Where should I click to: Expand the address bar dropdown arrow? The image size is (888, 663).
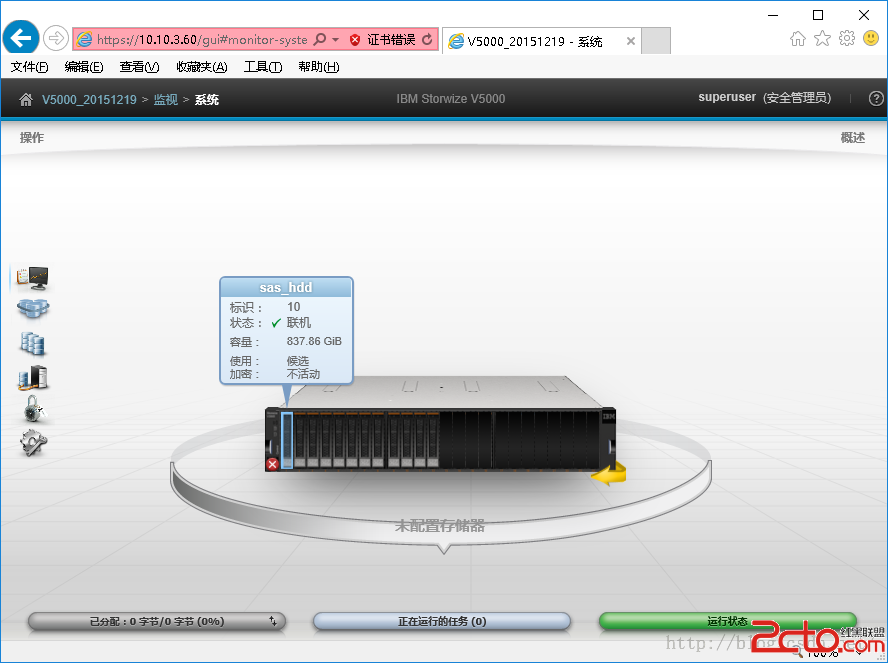tap(336, 40)
